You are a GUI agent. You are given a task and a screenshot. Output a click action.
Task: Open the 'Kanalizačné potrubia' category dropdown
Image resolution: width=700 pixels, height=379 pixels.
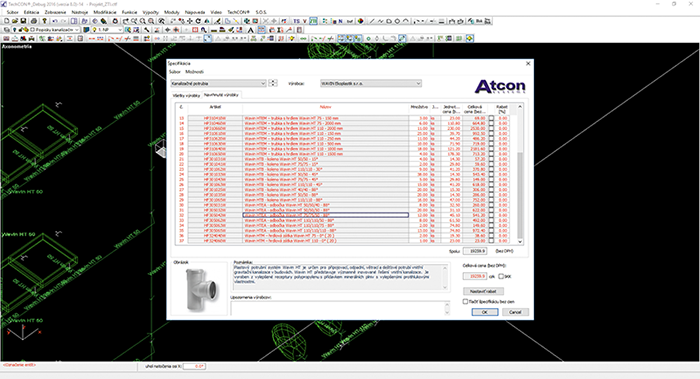pyautogui.click(x=218, y=83)
